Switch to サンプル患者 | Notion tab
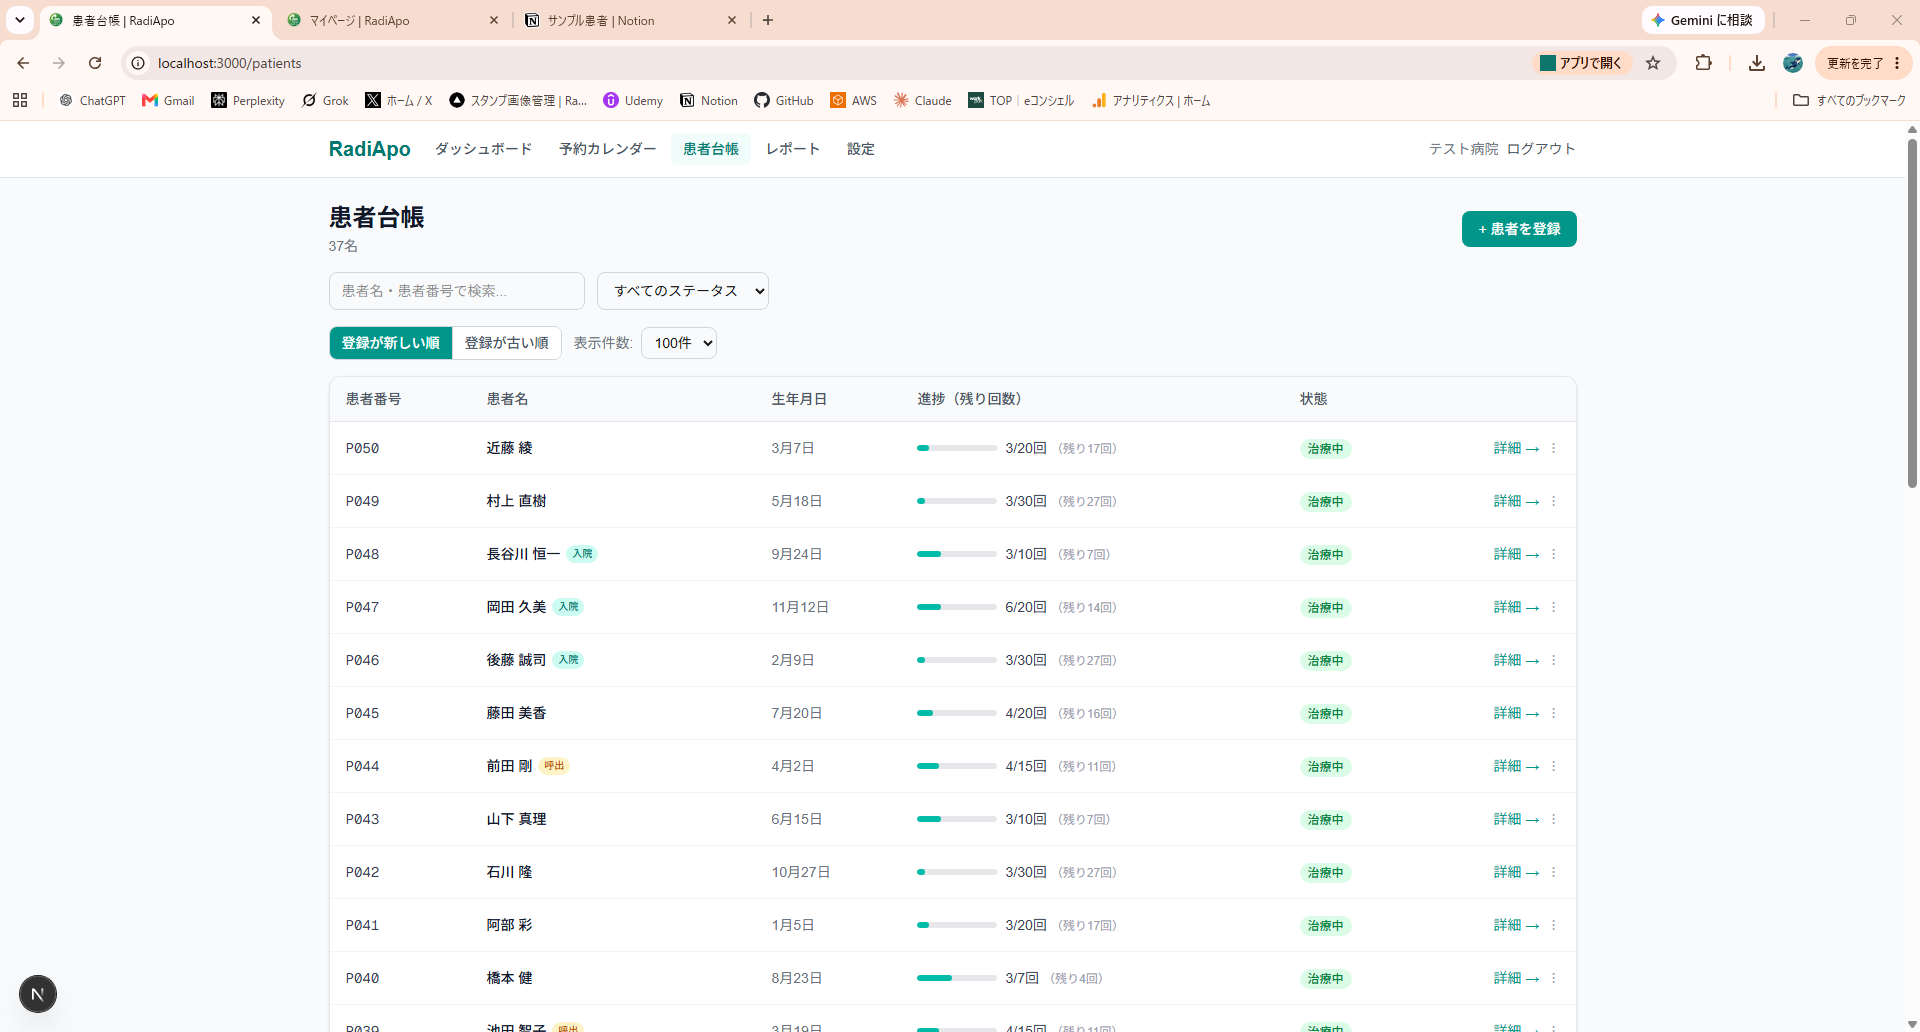Viewport: 1920px width, 1032px height. coord(632,20)
